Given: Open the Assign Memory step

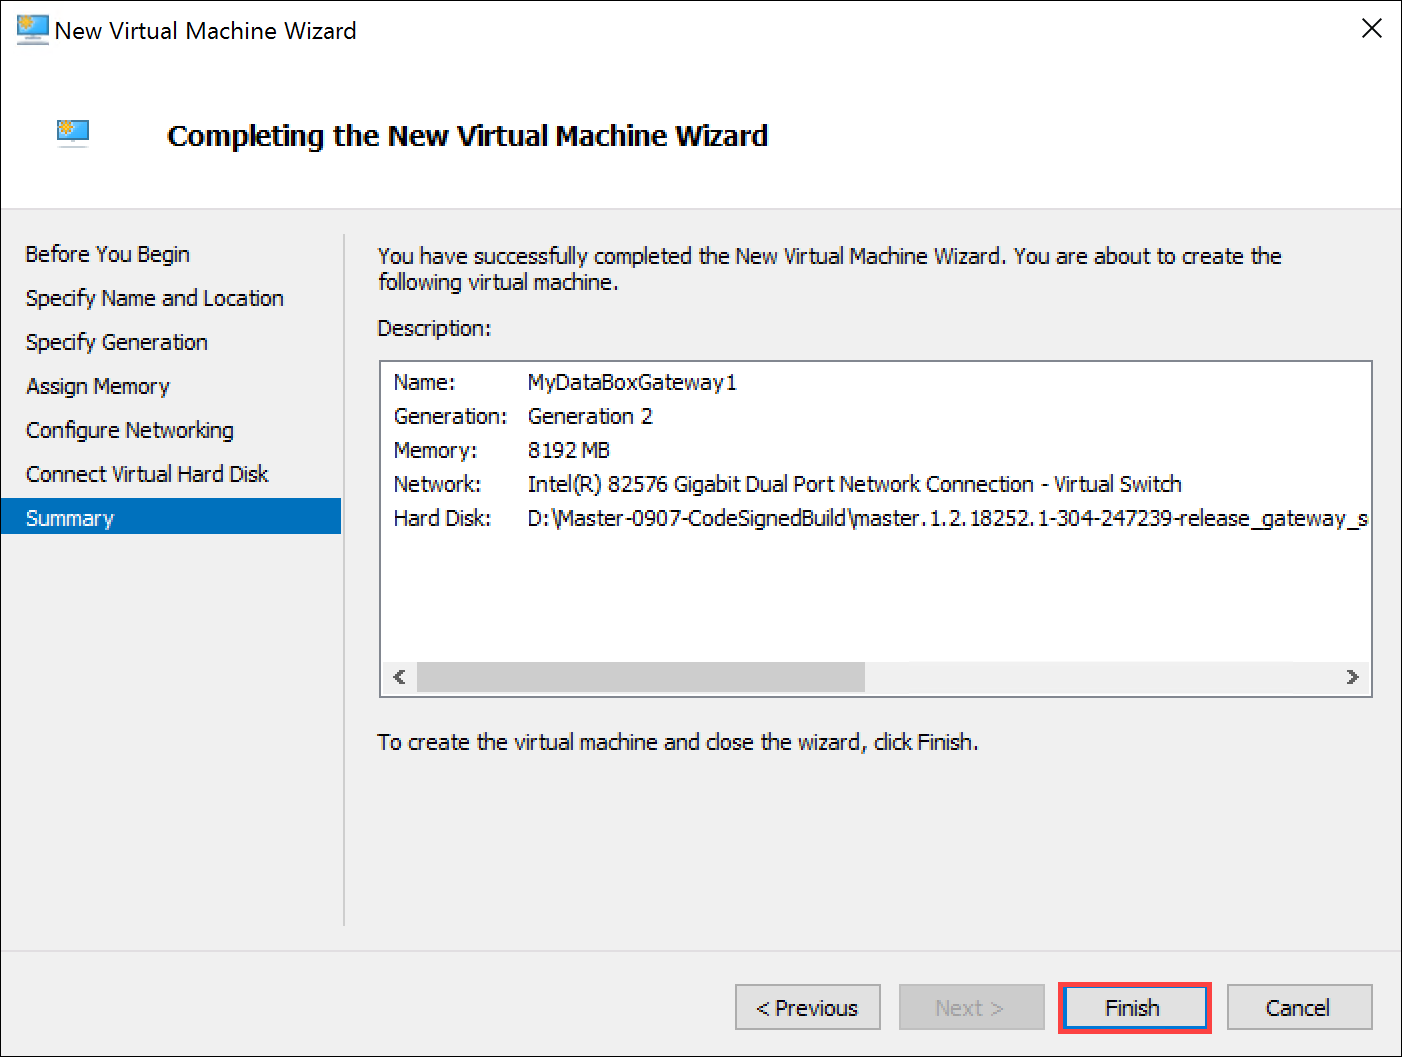Looking at the screenshot, I should [98, 386].
